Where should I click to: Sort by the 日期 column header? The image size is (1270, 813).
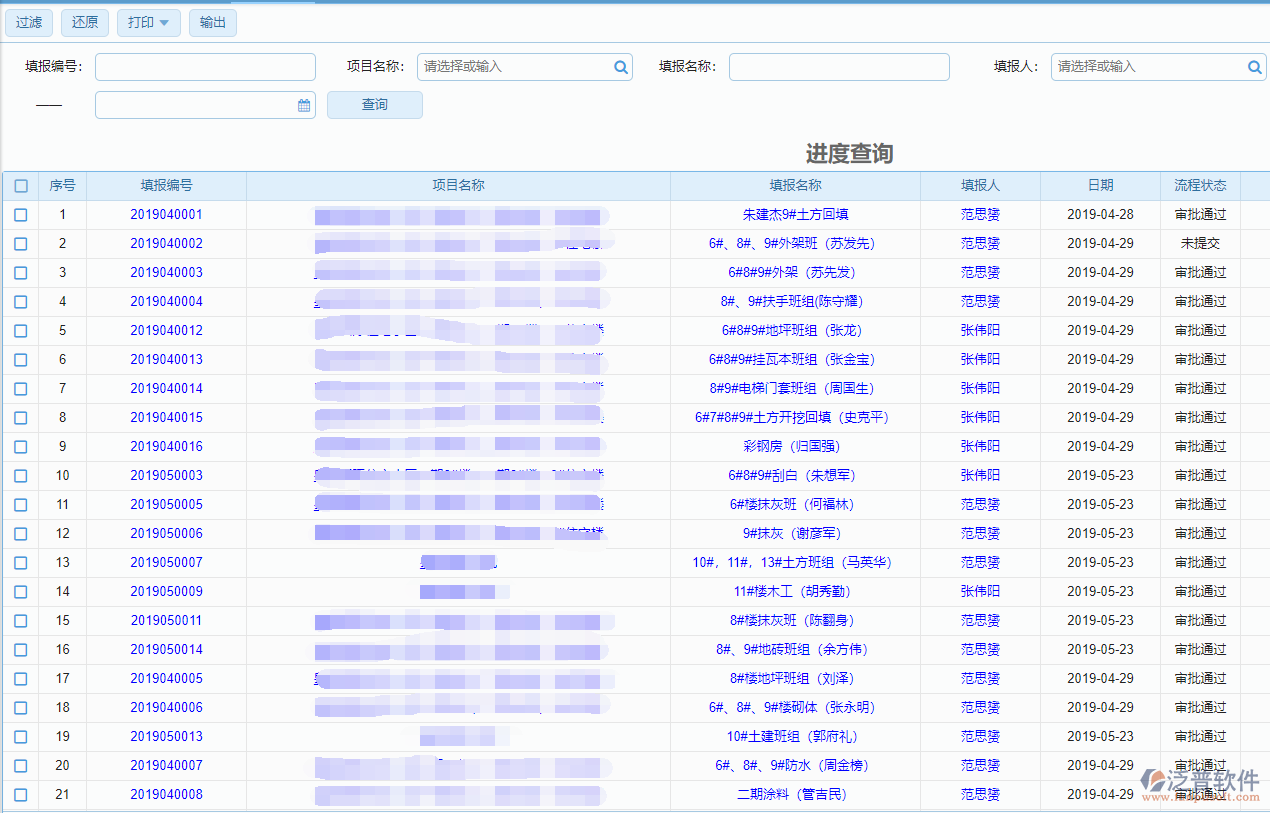click(x=1100, y=186)
